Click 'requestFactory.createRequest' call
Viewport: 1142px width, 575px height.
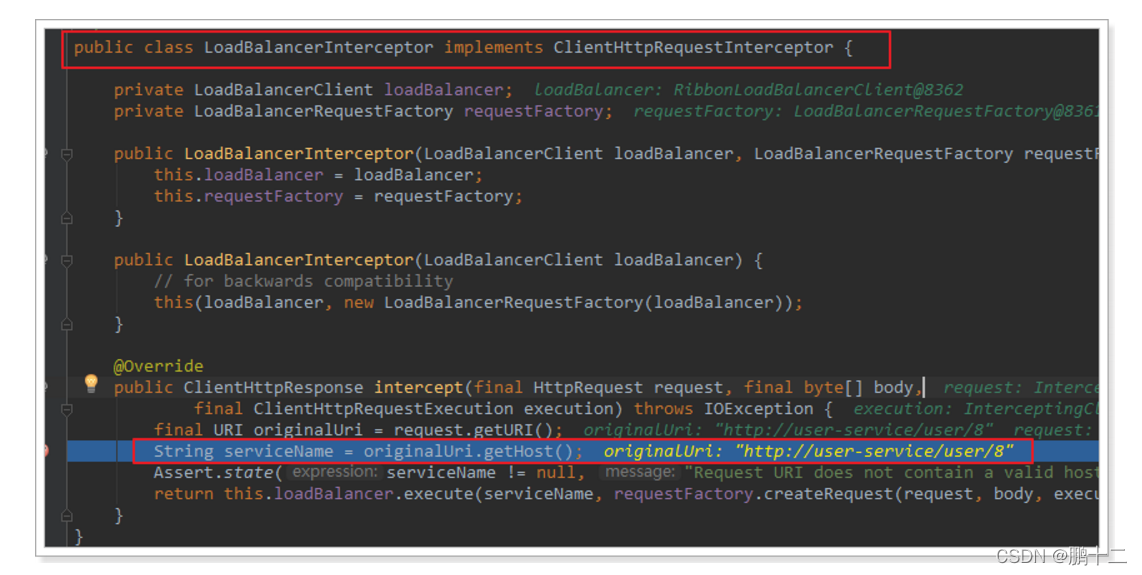tap(754, 494)
